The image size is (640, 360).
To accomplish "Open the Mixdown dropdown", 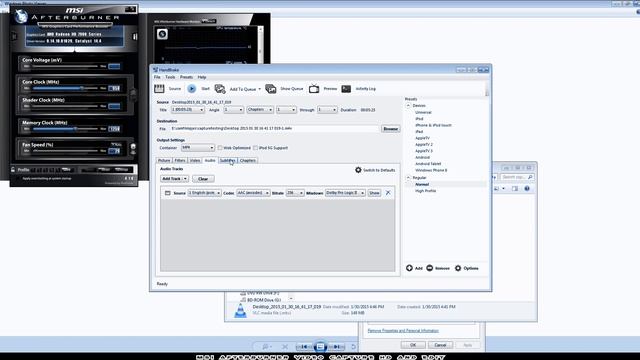I will (x=345, y=193).
